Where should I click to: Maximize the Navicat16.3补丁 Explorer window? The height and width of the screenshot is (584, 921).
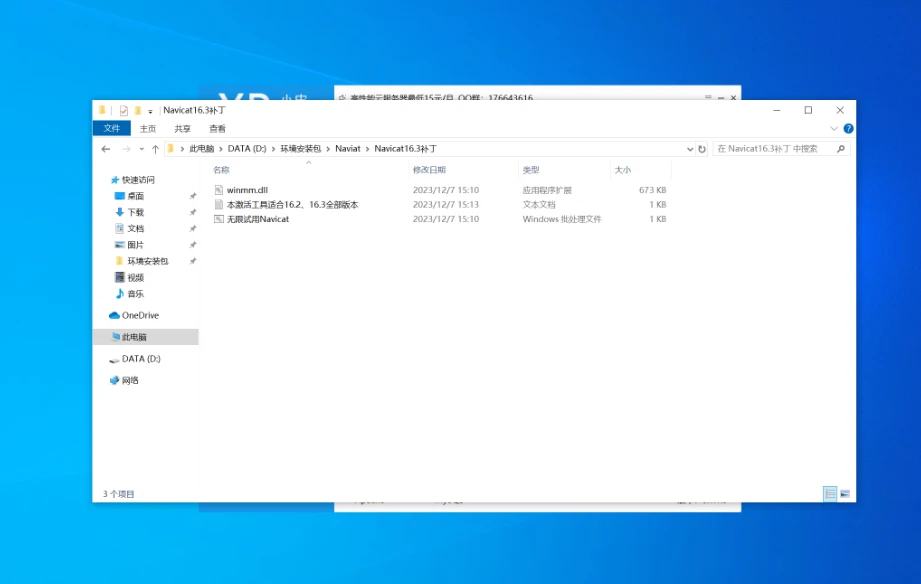(808, 110)
